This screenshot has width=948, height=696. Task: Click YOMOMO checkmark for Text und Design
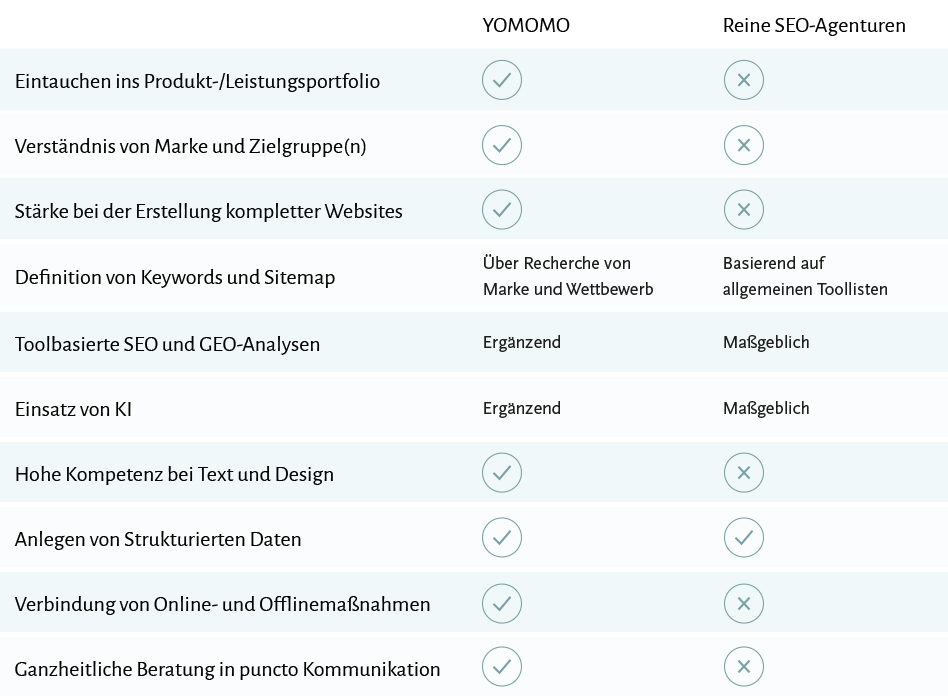[502, 473]
